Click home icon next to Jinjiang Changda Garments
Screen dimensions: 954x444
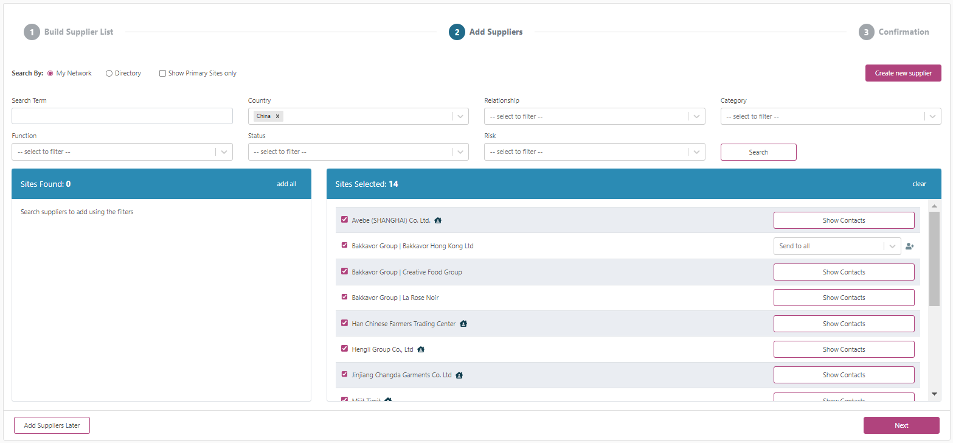(x=459, y=376)
